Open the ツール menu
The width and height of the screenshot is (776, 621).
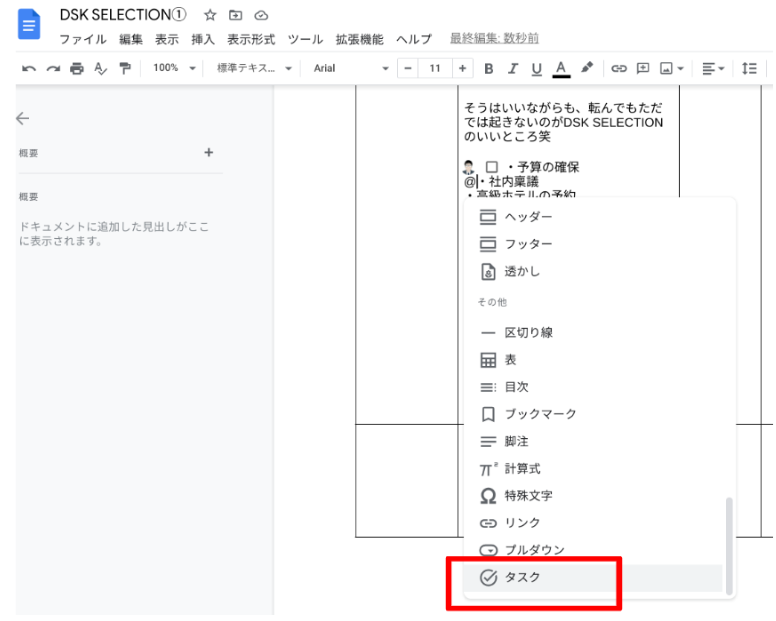coord(305,39)
